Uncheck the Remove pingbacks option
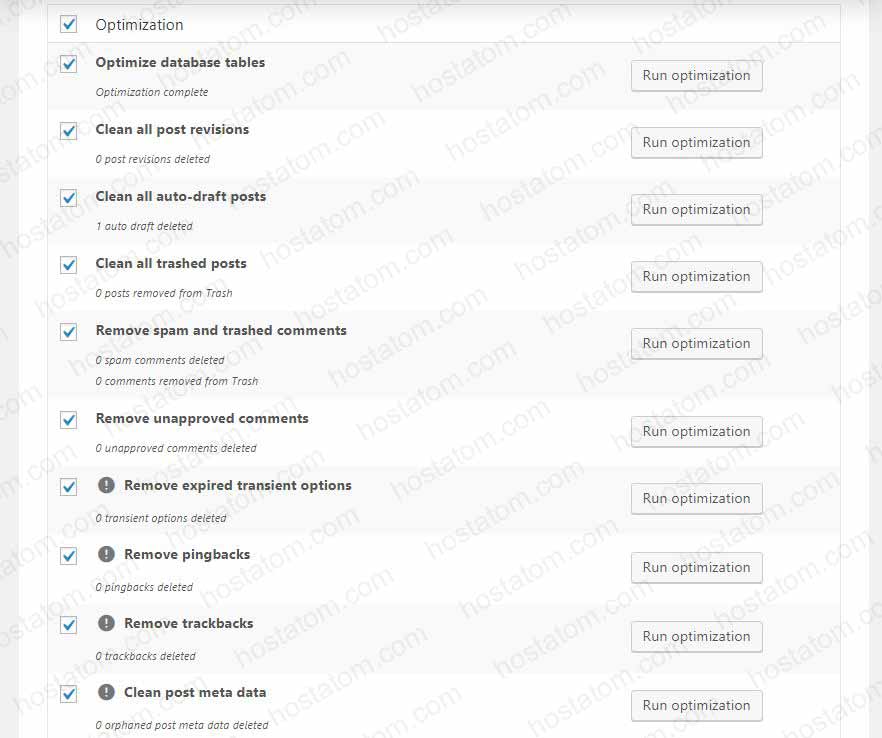Image resolution: width=882 pixels, height=738 pixels. (68, 556)
